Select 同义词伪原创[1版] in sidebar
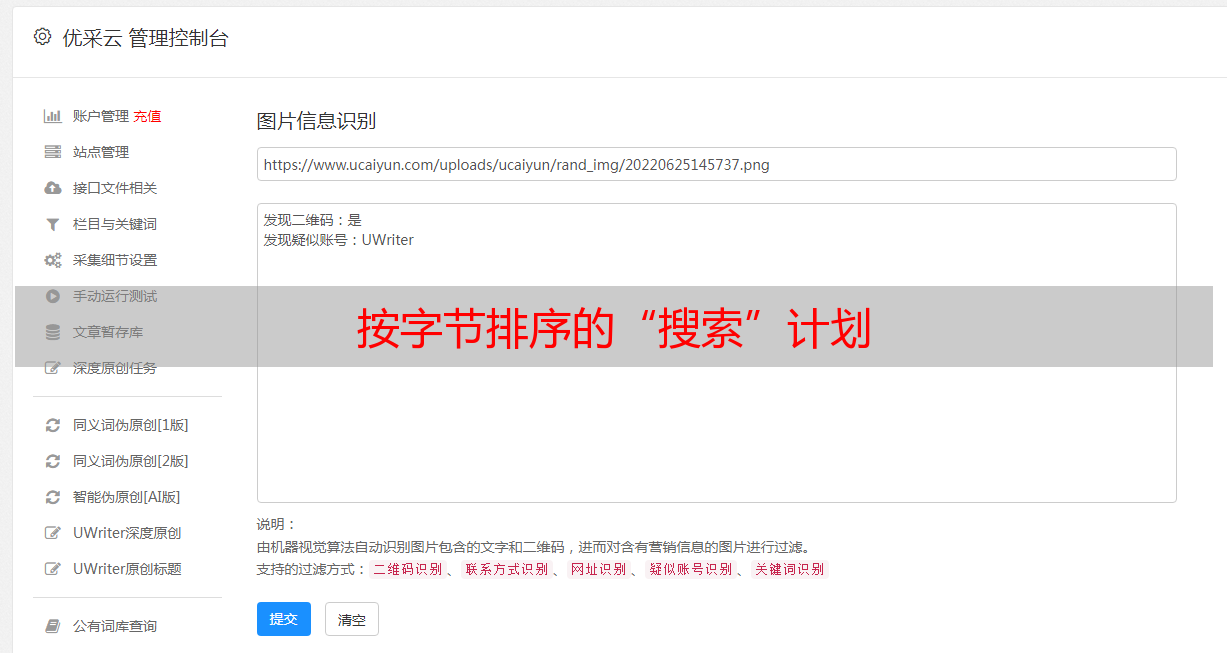Screen dimensions: 1227x653 click(131, 425)
